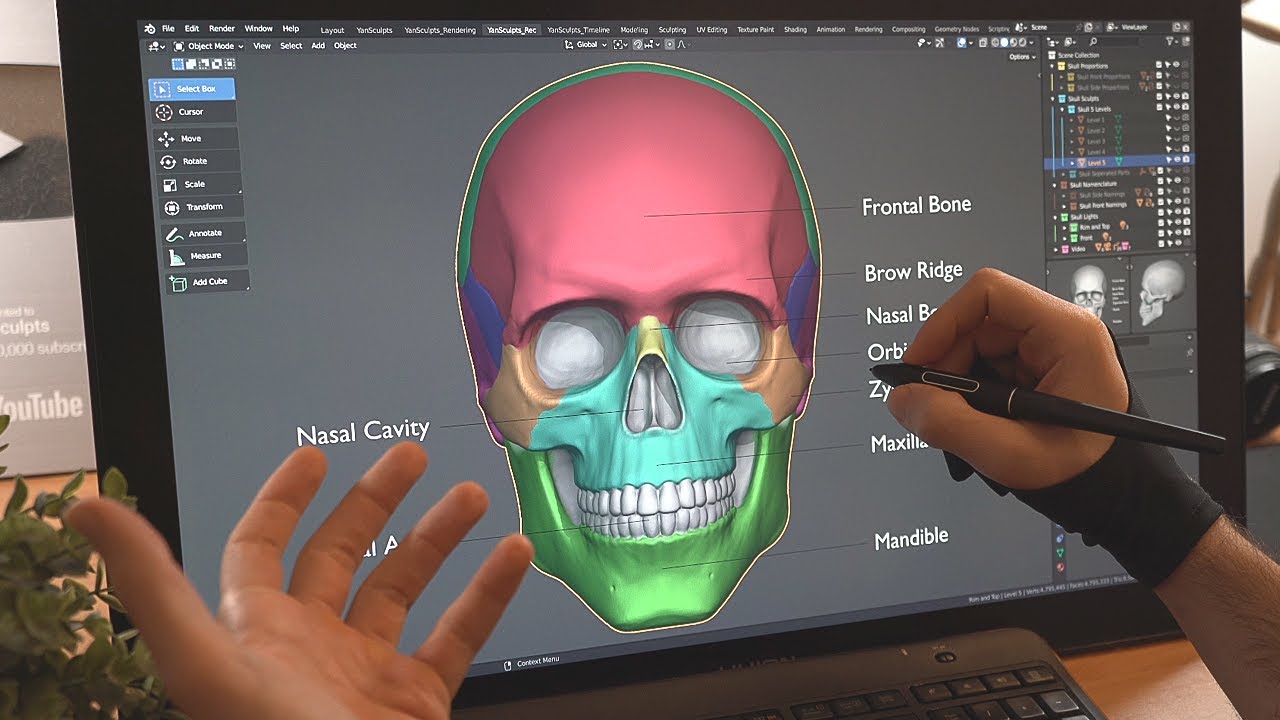Click the snap magnet icon

[x=638, y=44]
